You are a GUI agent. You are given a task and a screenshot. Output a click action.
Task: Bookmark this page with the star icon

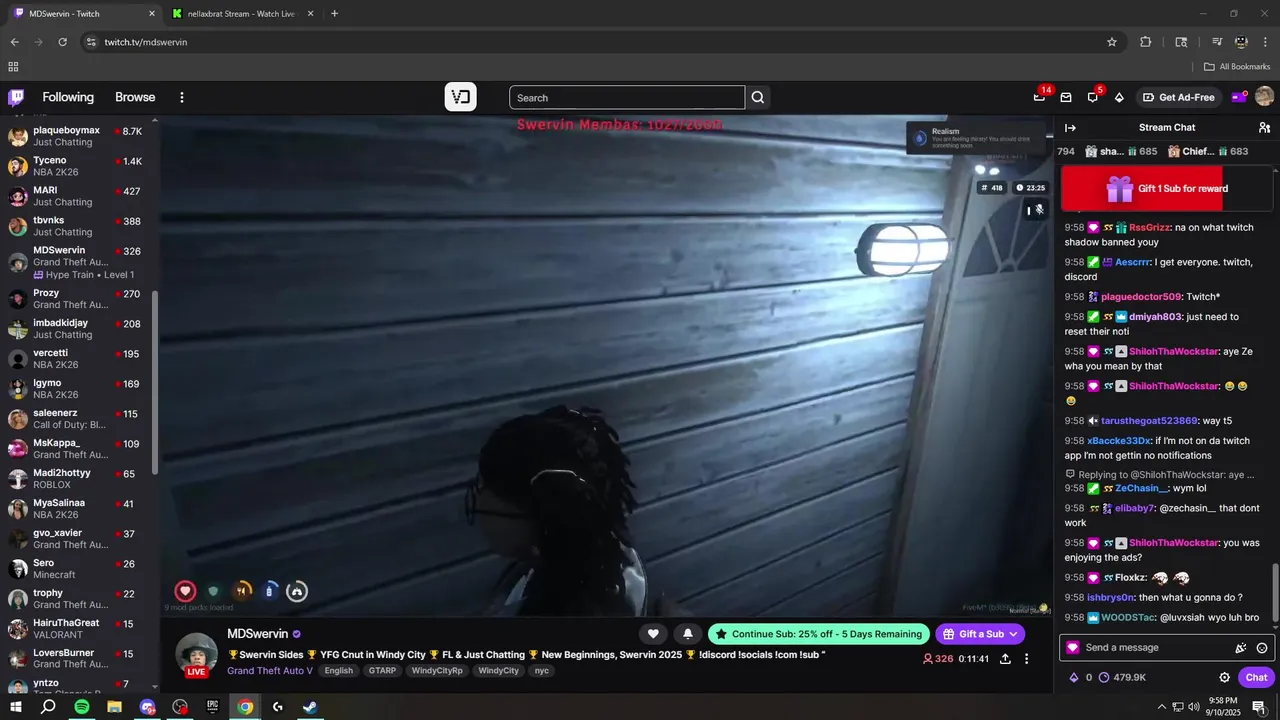click(1112, 42)
